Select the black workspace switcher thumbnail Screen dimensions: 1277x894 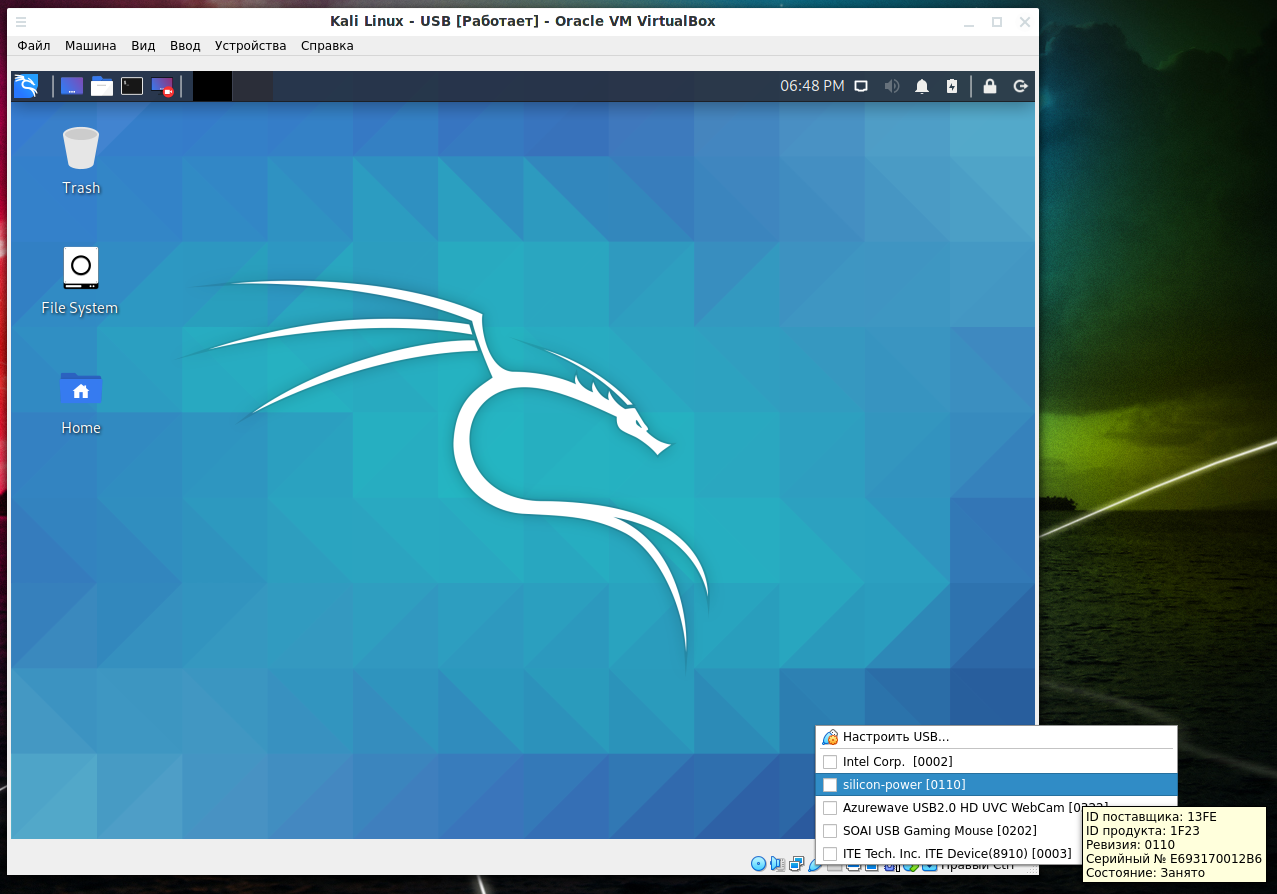[x=212, y=86]
